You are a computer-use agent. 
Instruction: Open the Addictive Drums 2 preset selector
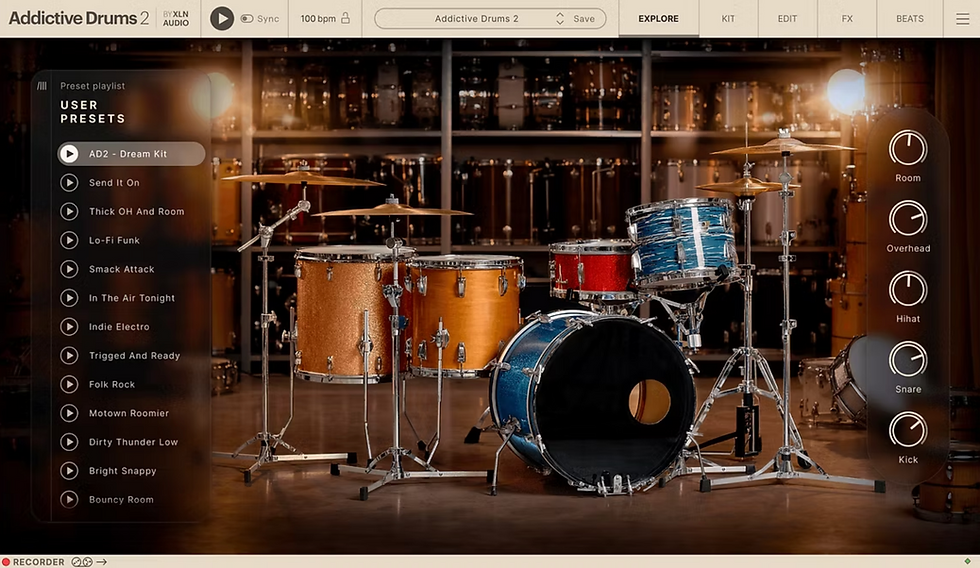tap(476, 19)
